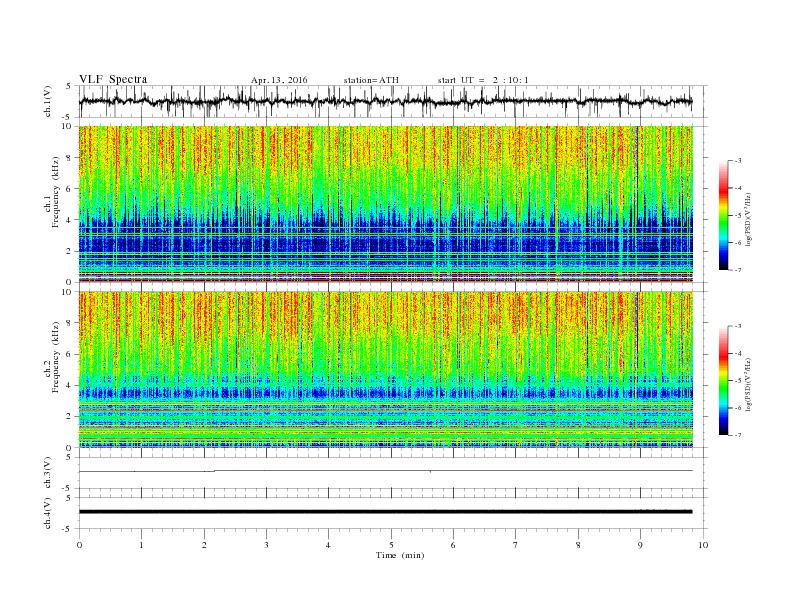This screenshot has width=792, height=612.
Task: Click inside the ch.1 frequency spectrogram panel
Action: pyautogui.click(x=385, y=204)
